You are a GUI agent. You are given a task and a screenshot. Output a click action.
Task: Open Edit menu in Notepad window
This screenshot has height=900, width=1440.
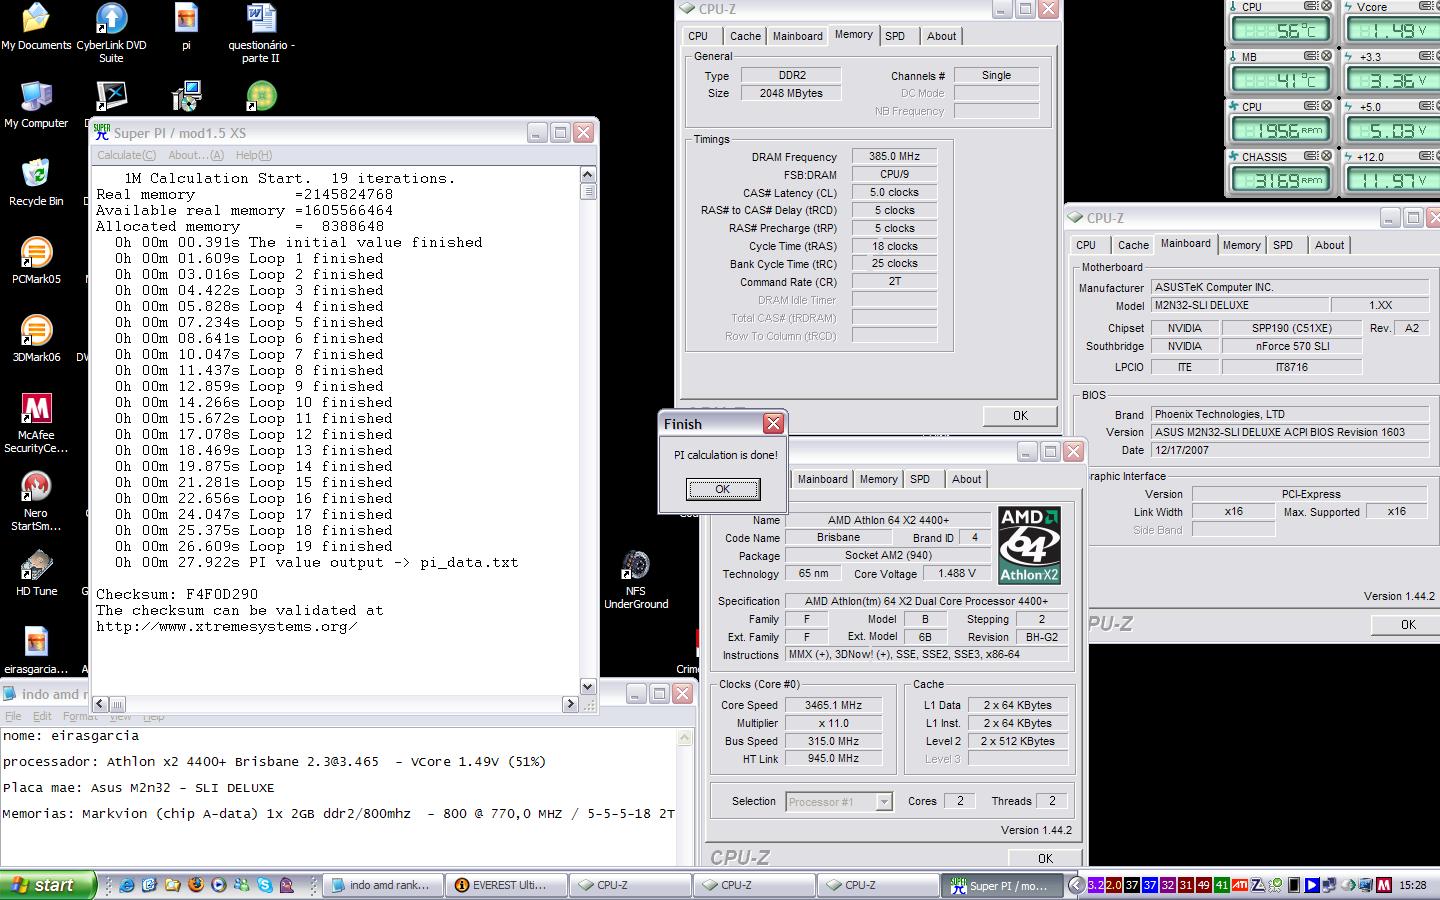[x=42, y=716]
